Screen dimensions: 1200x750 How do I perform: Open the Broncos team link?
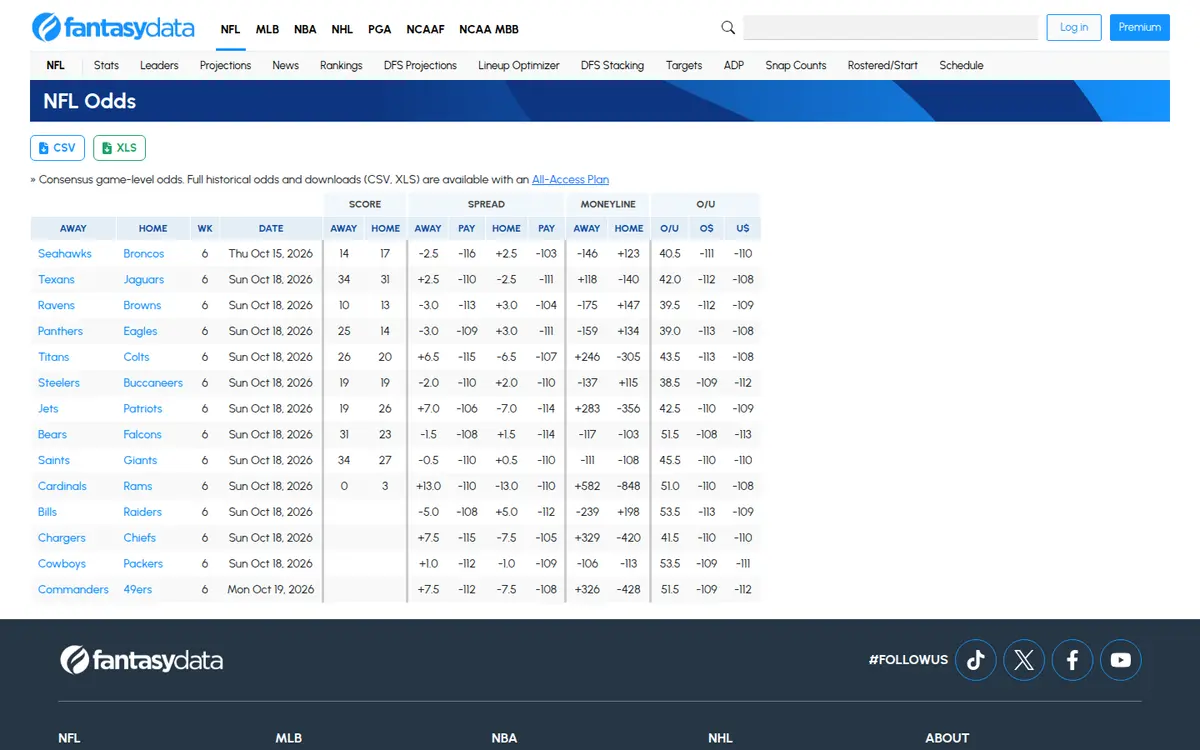[x=144, y=254]
